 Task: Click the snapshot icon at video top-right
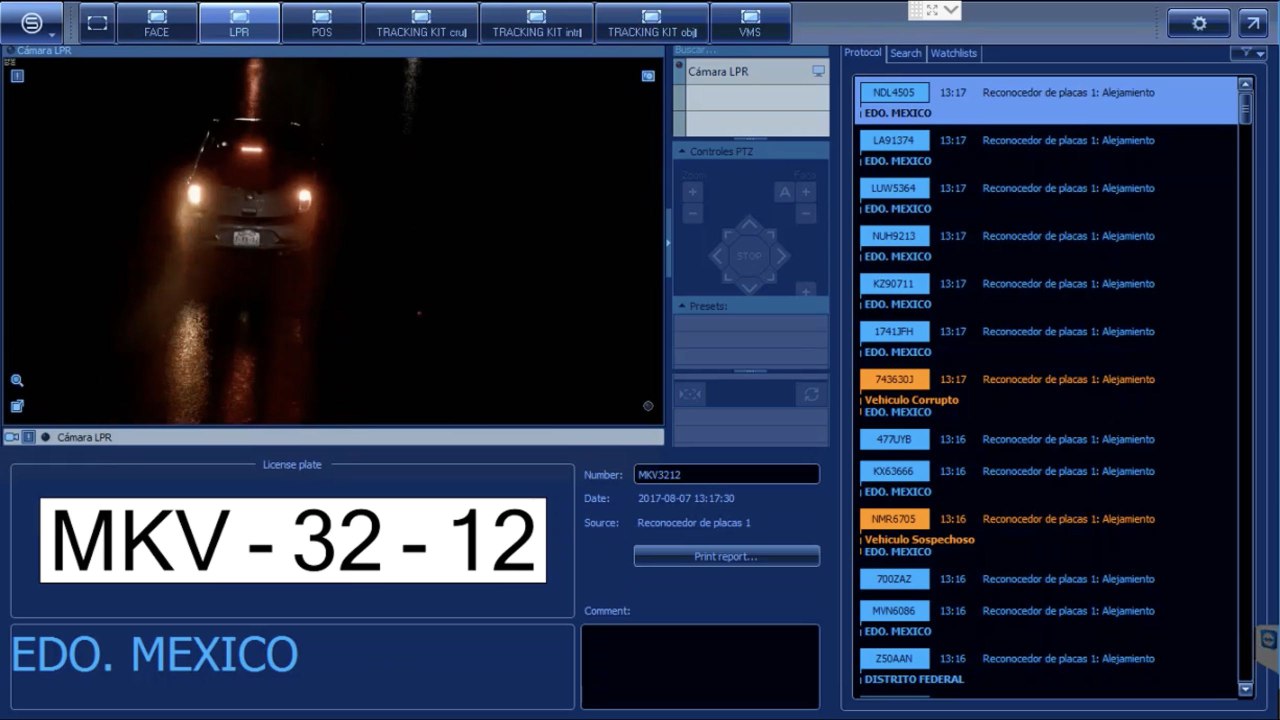648,76
